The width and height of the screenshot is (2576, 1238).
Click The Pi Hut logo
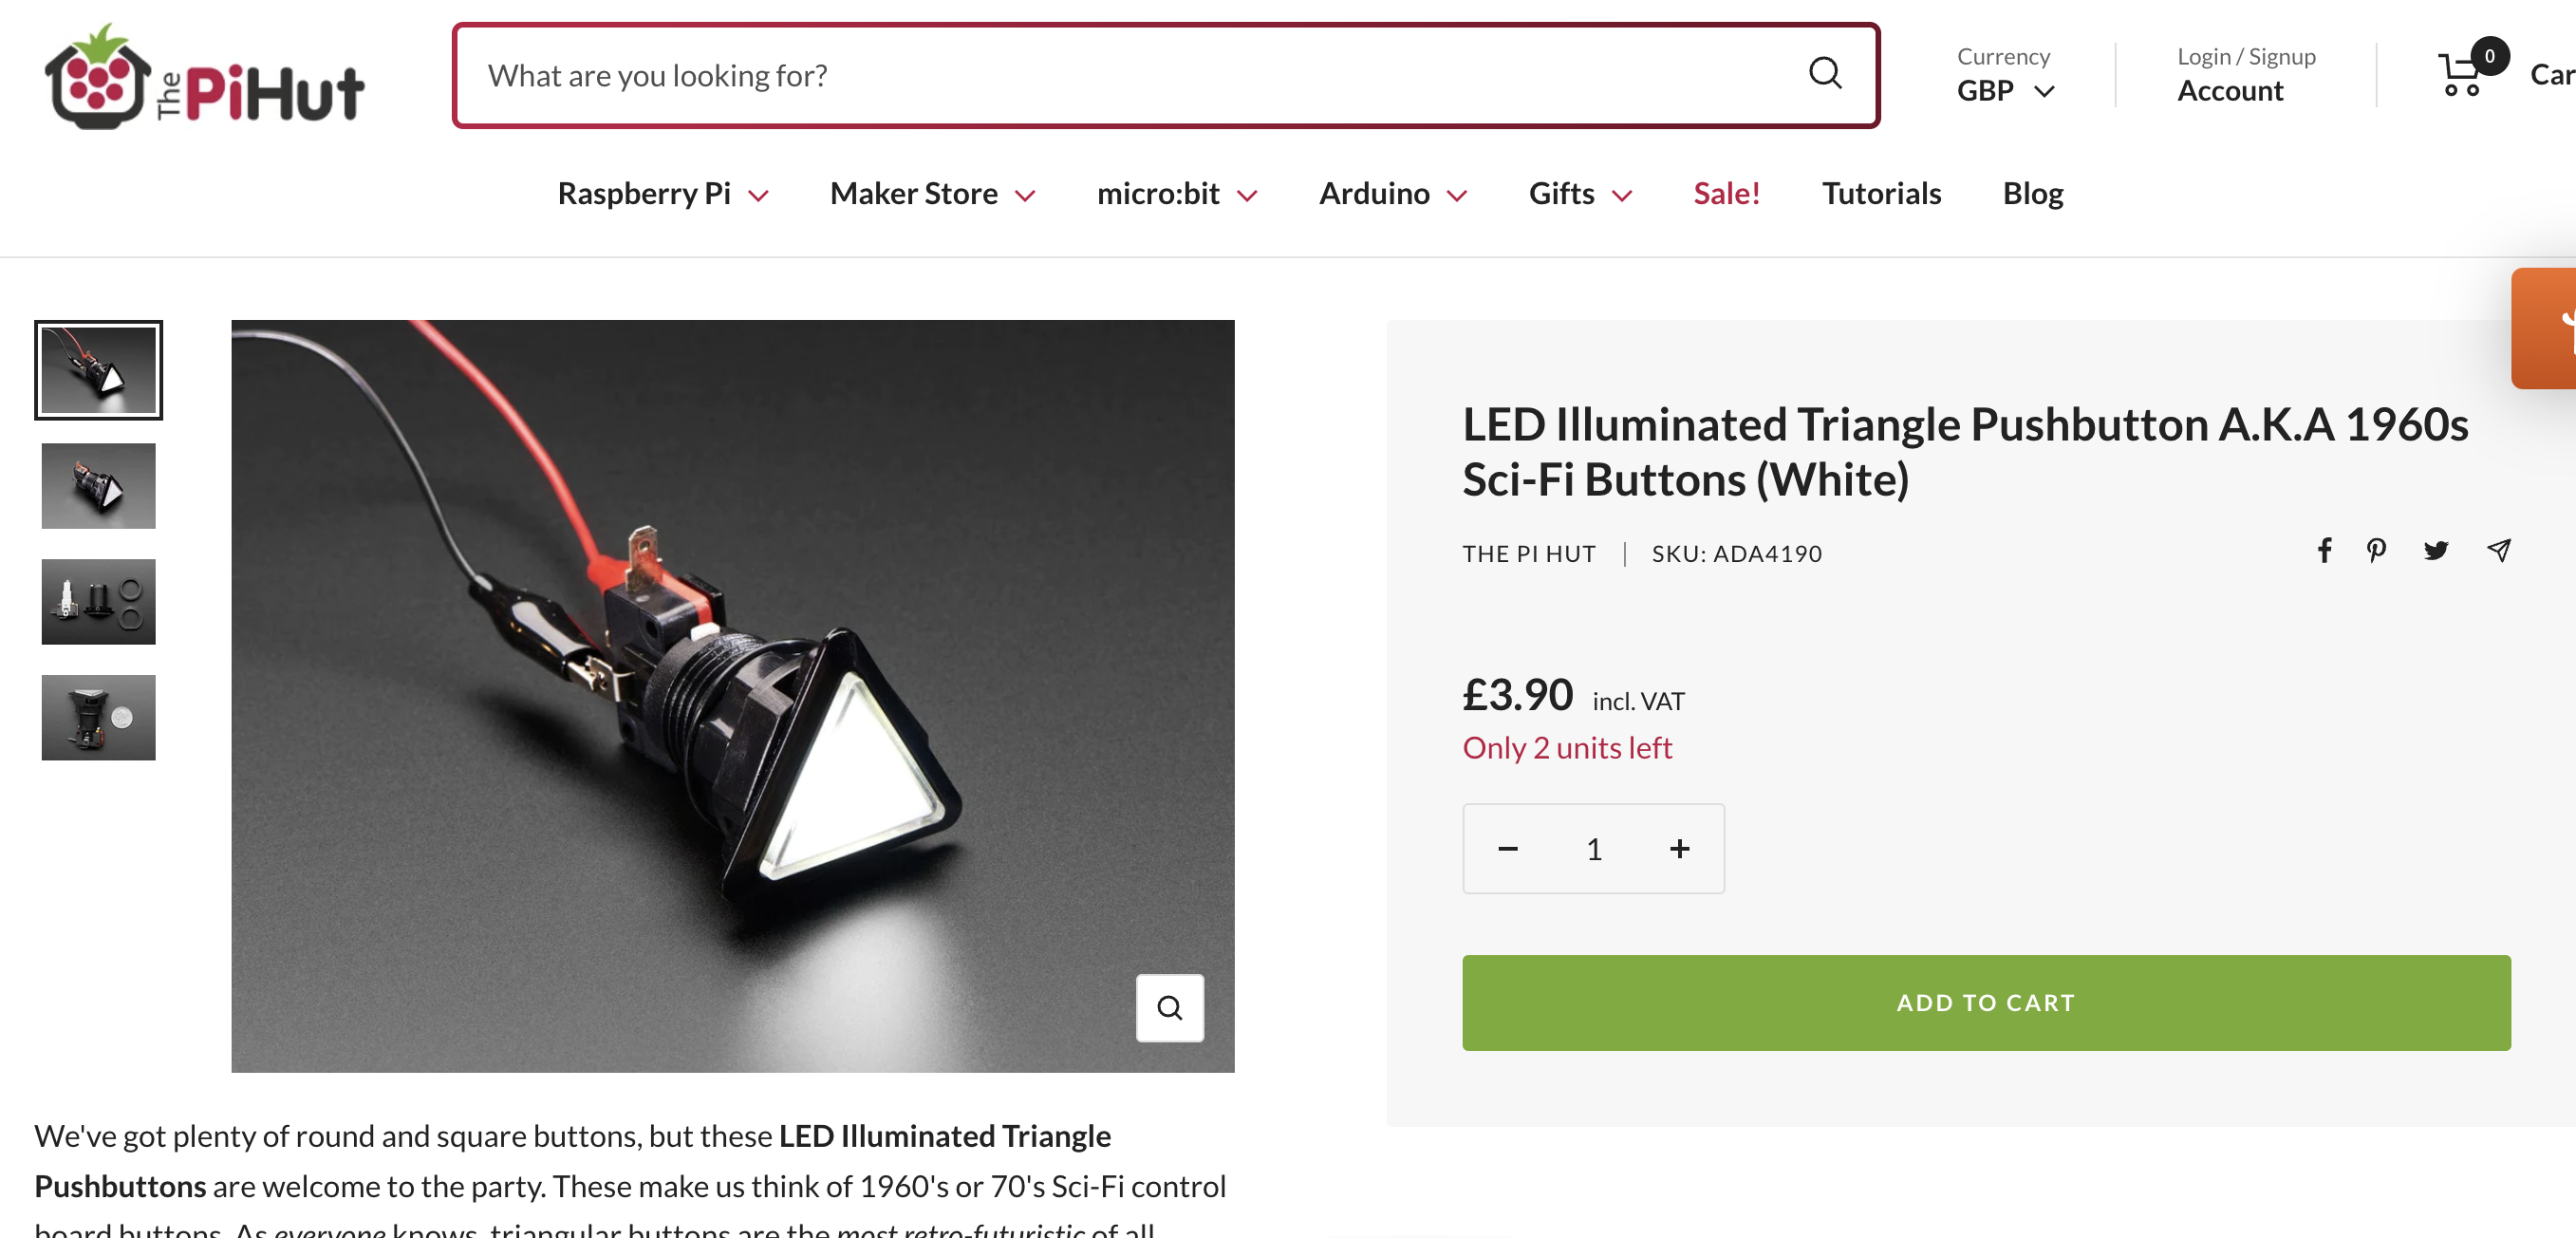pyautogui.click(x=205, y=76)
